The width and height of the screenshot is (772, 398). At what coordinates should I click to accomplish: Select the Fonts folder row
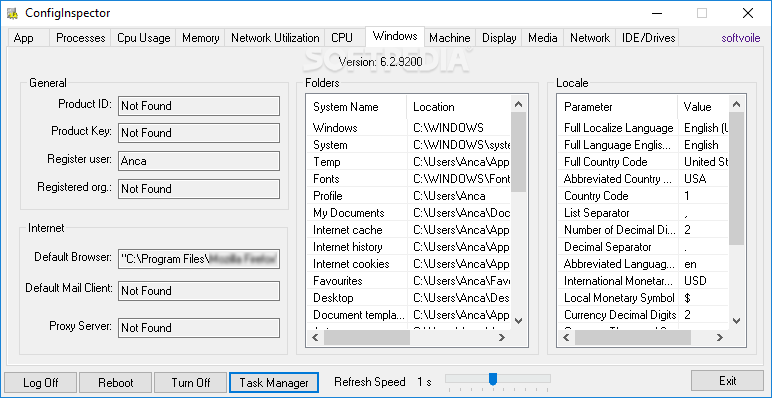(x=409, y=179)
